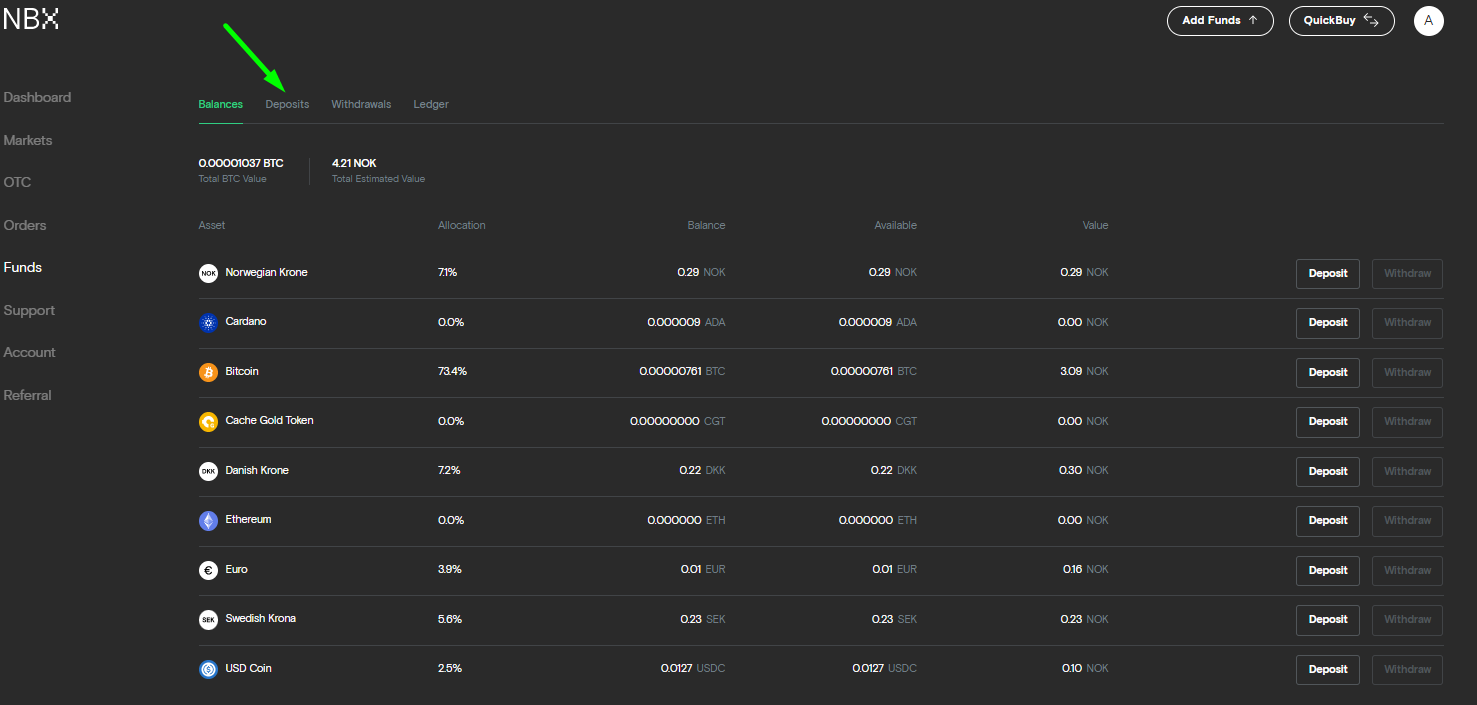Open the Withdrawals tab
Image resolution: width=1477 pixels, height=705 pixels.
(x=361, y=104)
